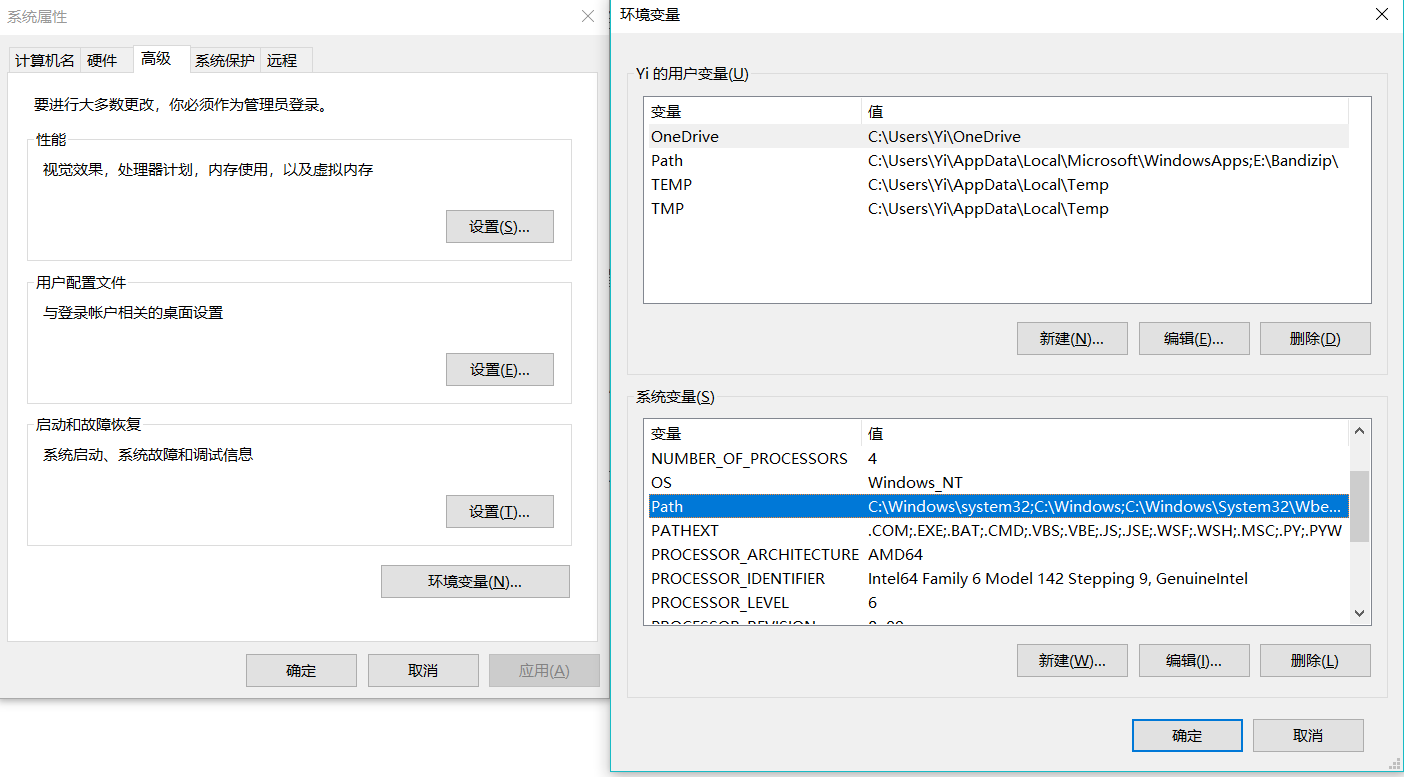Image resolution: width=1404 pixels, height=777 pixels.
Task: Select the TEMP user variable
Action: coord(998,185)
